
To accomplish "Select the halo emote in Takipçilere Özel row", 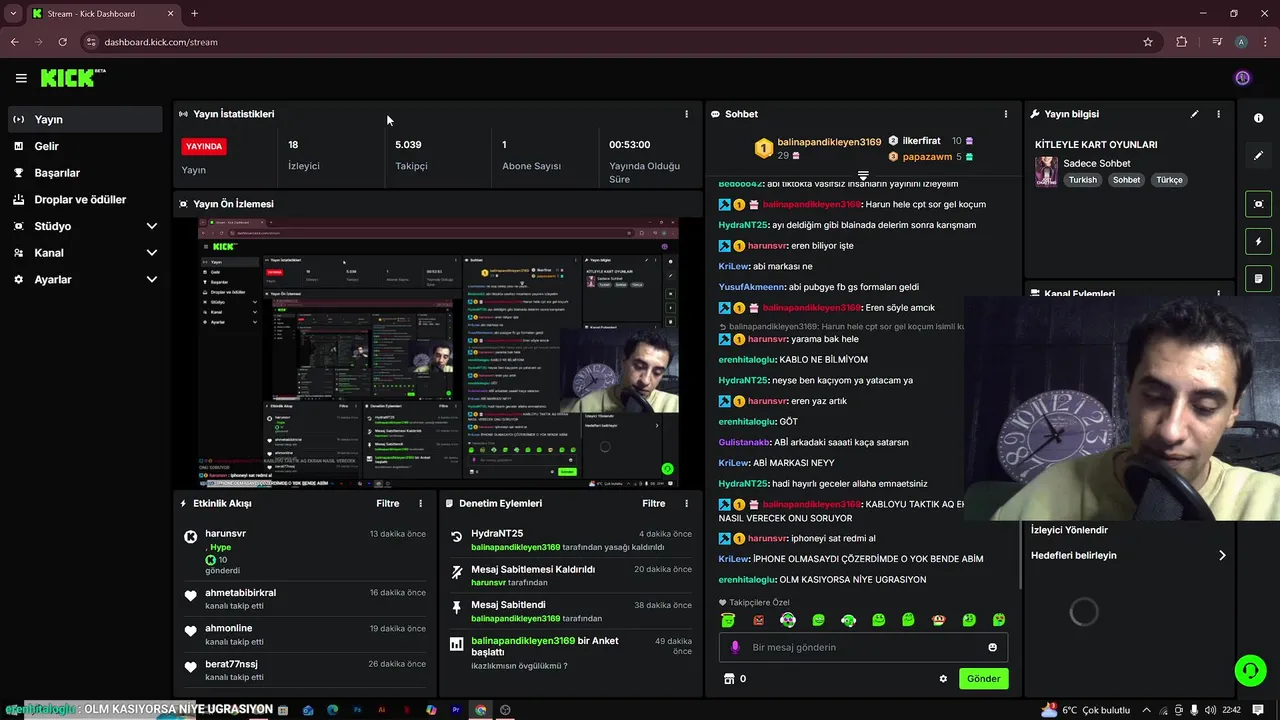I will pyautogui.click(x=728, y=620).
